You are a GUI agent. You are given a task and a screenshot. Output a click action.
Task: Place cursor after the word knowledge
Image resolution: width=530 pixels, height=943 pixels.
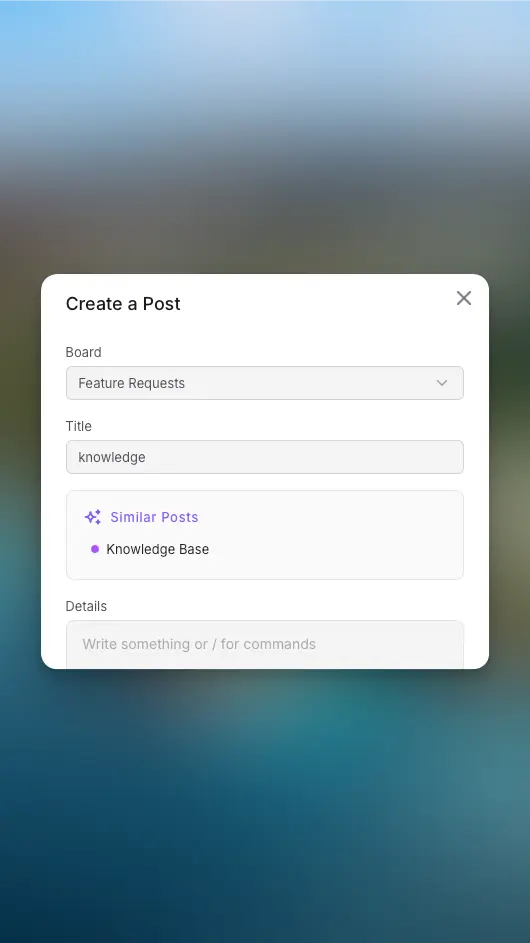146,457
